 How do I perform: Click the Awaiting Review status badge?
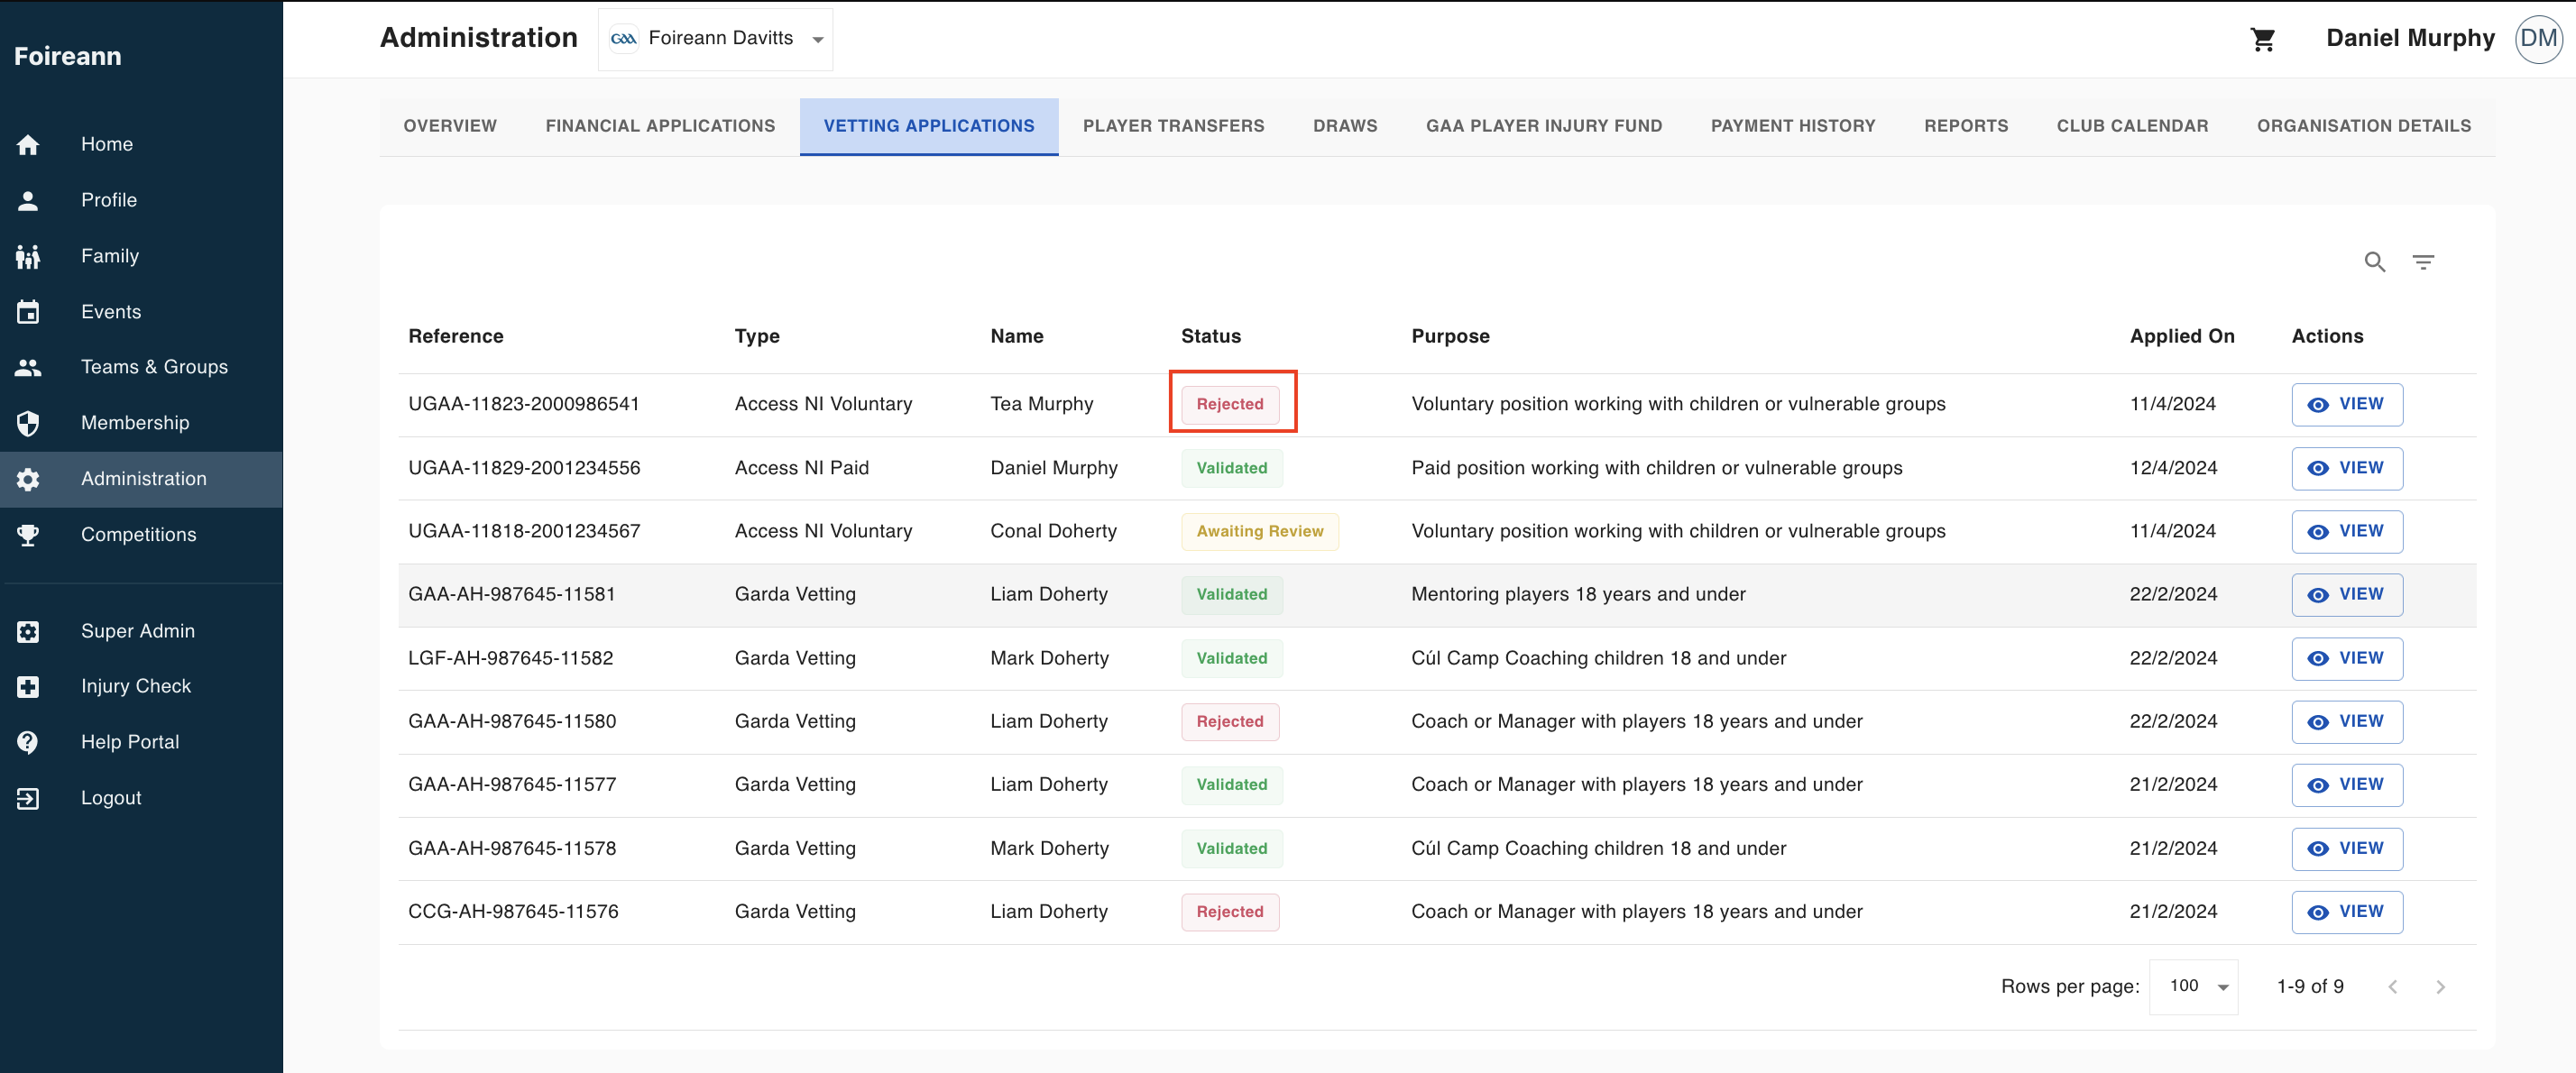(x=1259, y=531)
